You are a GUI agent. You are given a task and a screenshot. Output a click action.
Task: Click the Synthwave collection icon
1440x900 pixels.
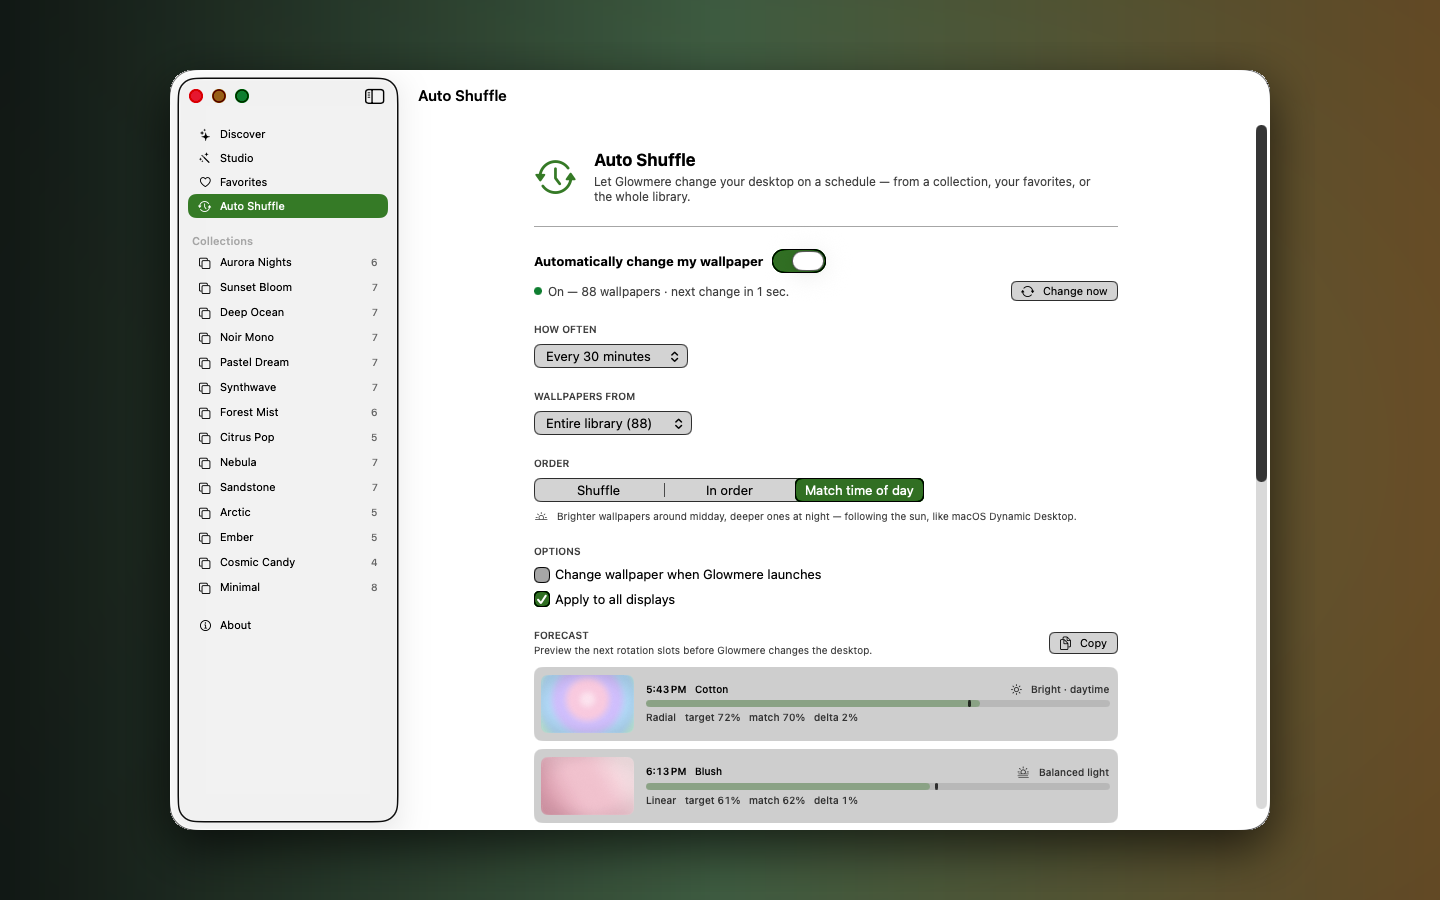205,388
